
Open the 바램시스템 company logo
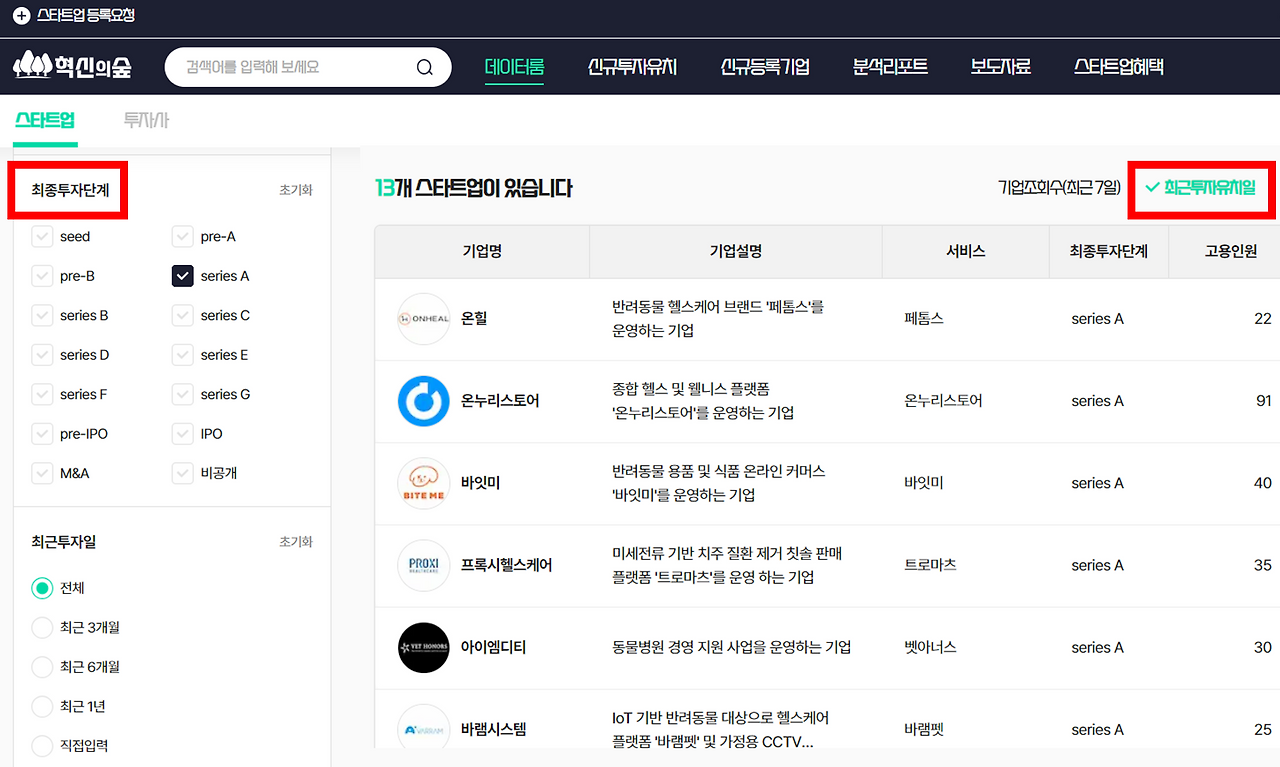[424, 729]
